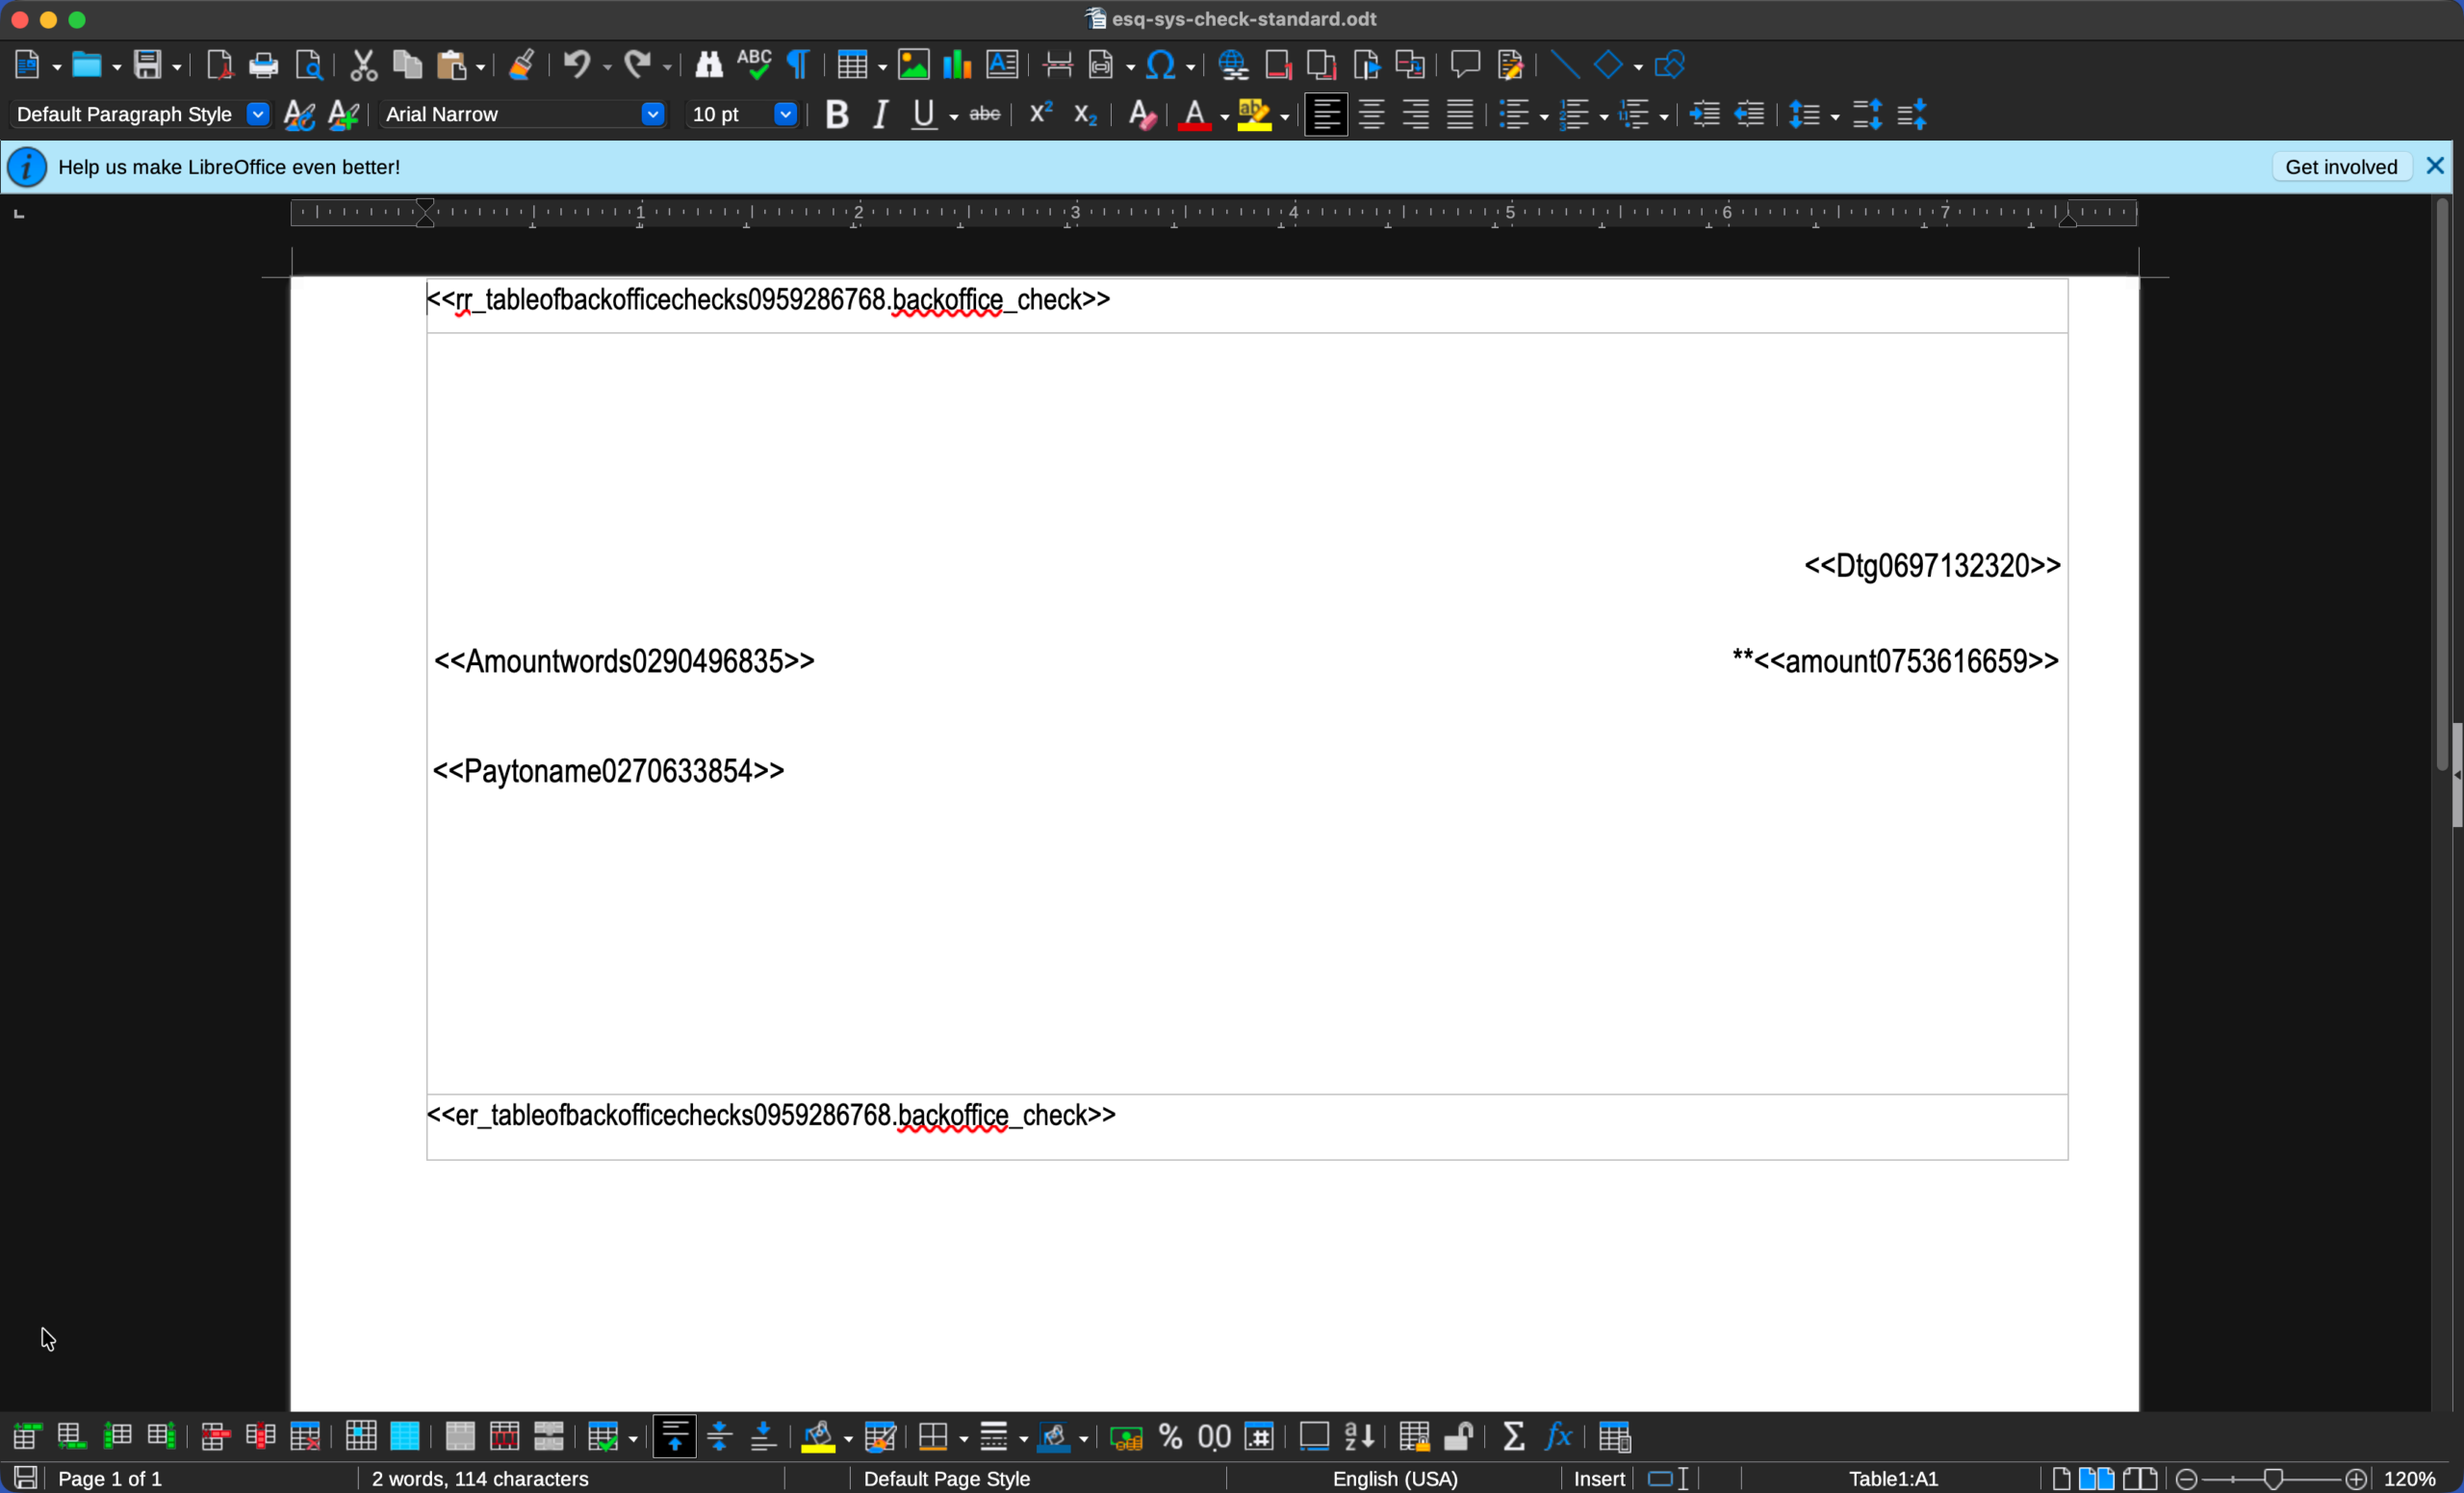Insert special character omega icon

click(1160, 65)
